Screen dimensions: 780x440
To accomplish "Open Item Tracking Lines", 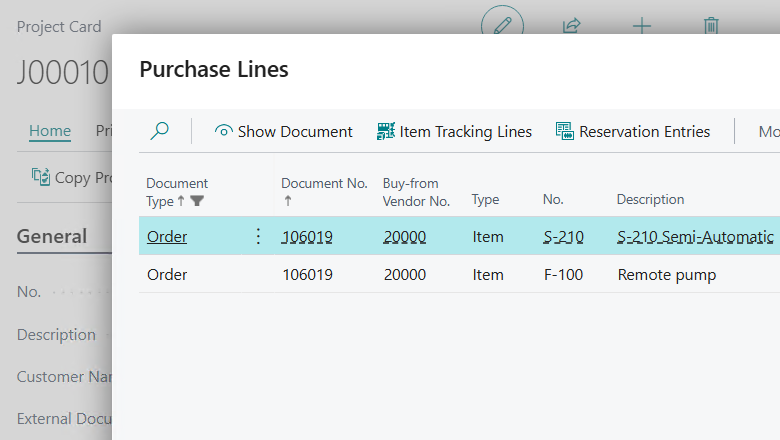I will pos(454,132).
